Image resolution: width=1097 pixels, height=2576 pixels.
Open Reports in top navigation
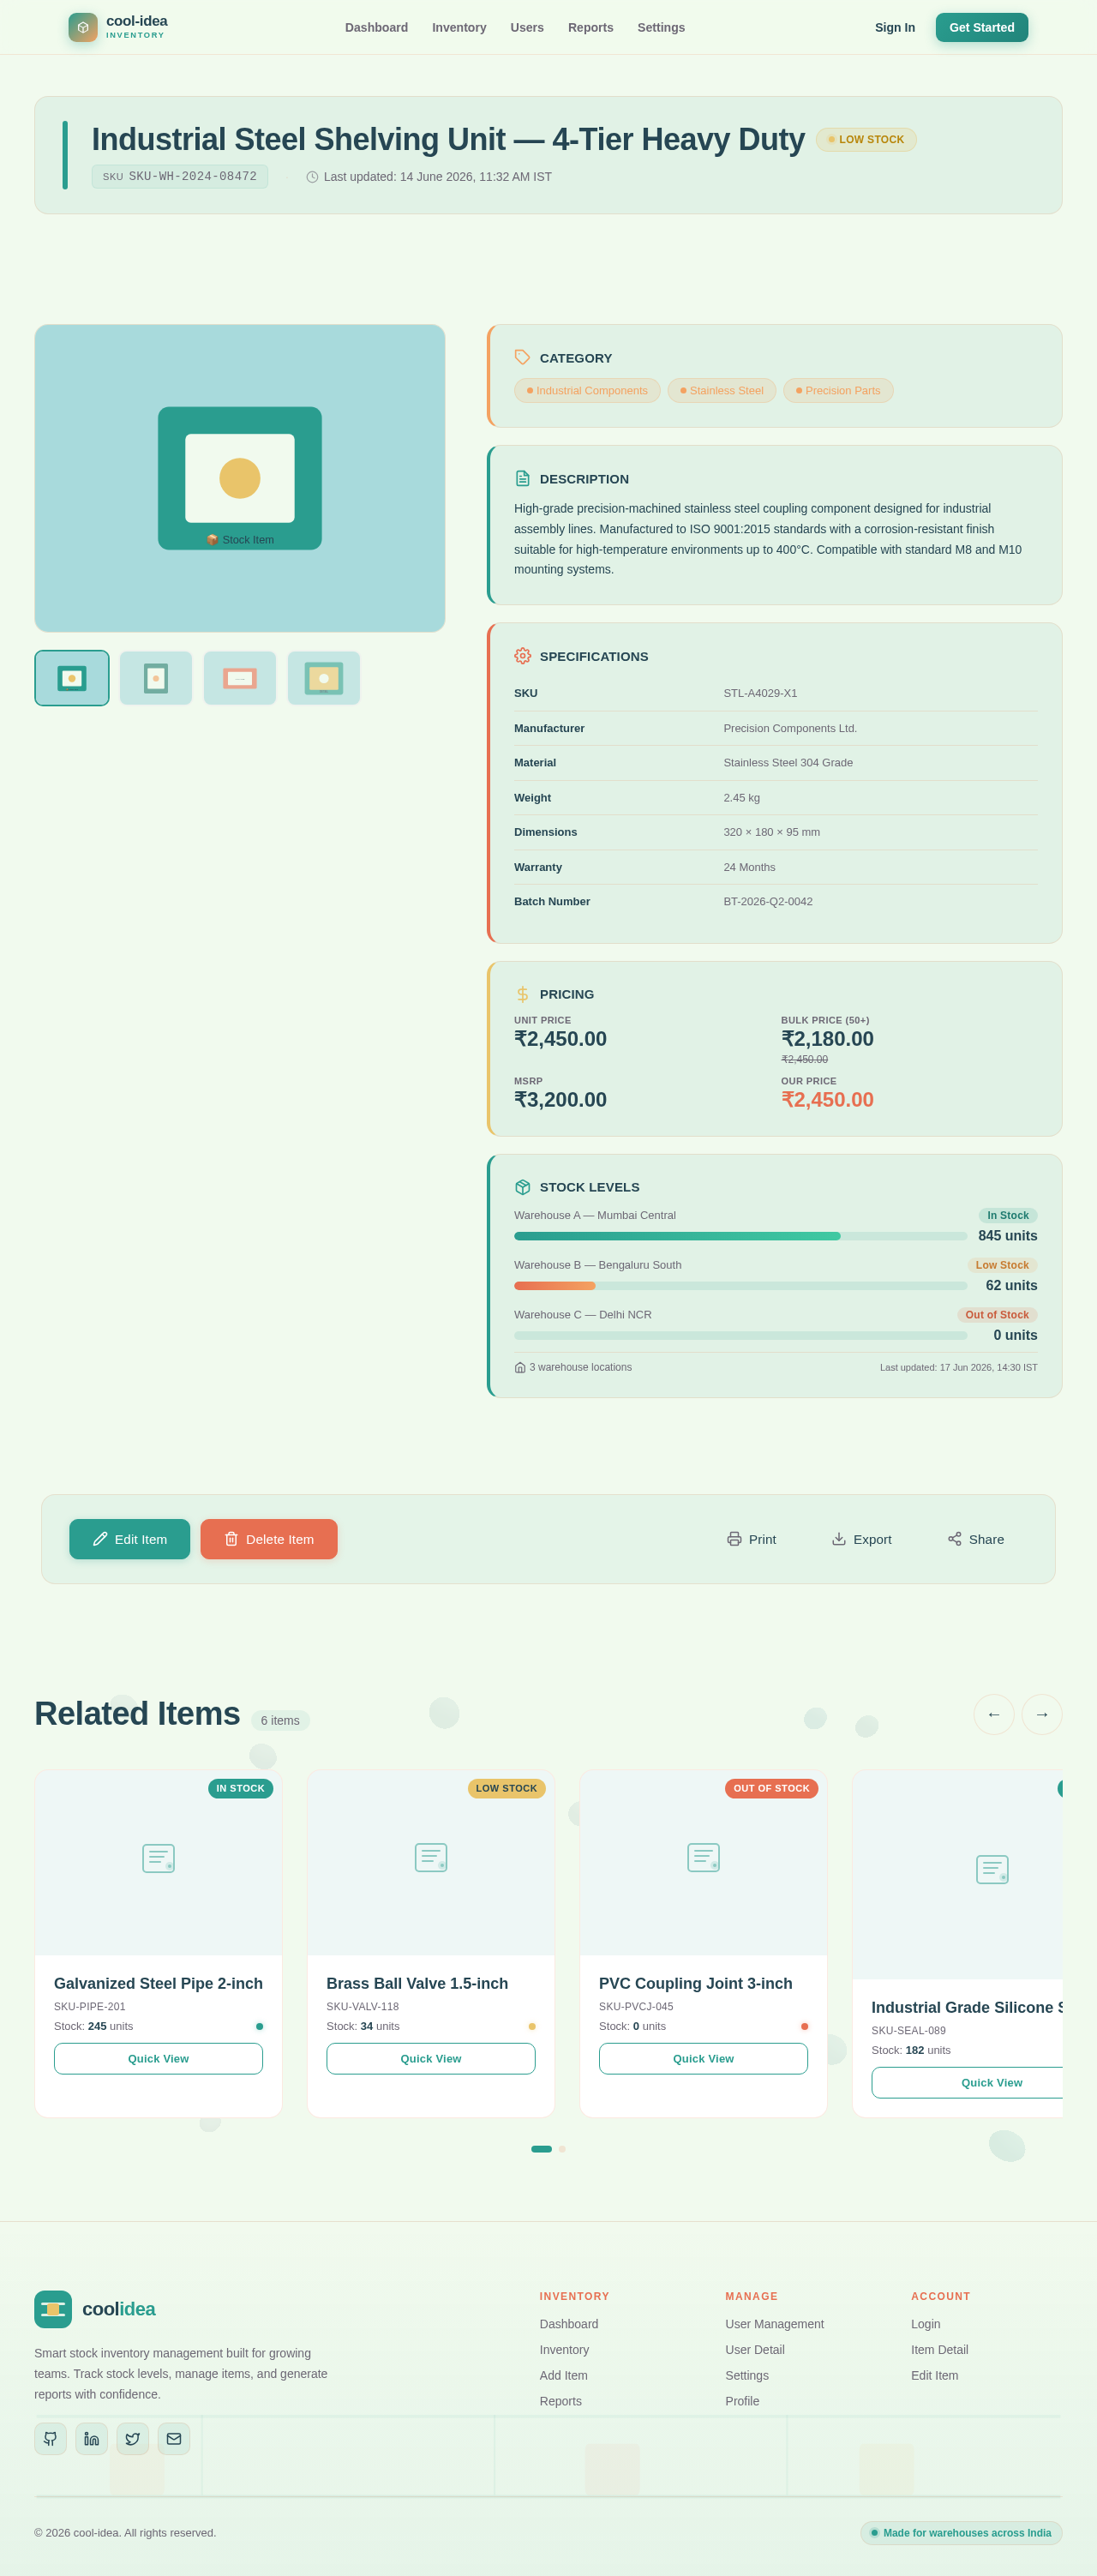coord(590,27)
